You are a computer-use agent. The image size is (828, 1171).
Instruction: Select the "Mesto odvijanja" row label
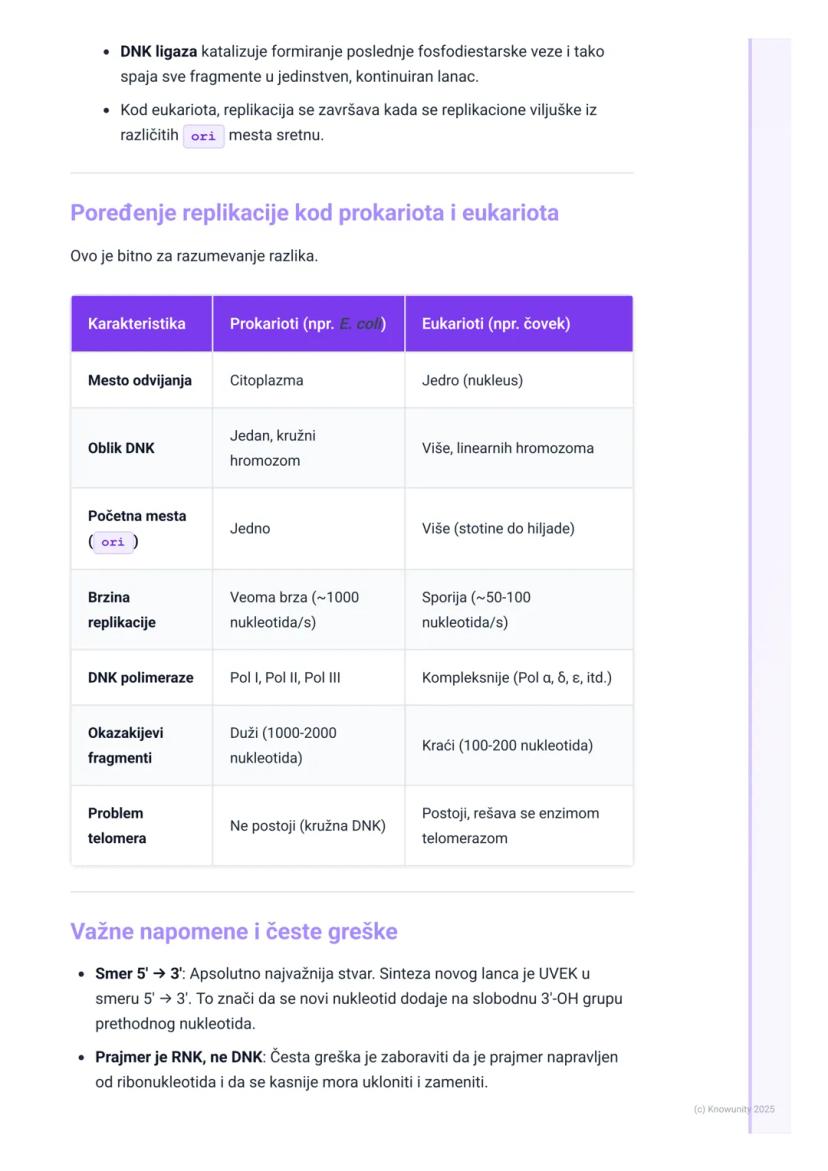[x=140, y=380]
